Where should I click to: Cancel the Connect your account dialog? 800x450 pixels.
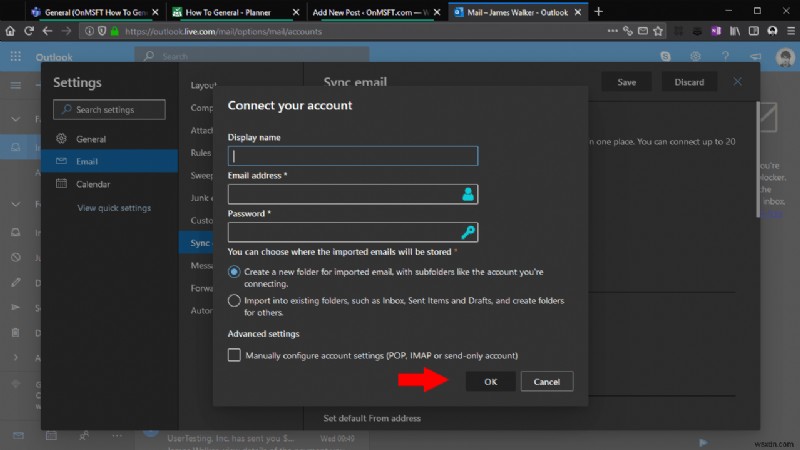pyautogui.click(x=546, y=382)
